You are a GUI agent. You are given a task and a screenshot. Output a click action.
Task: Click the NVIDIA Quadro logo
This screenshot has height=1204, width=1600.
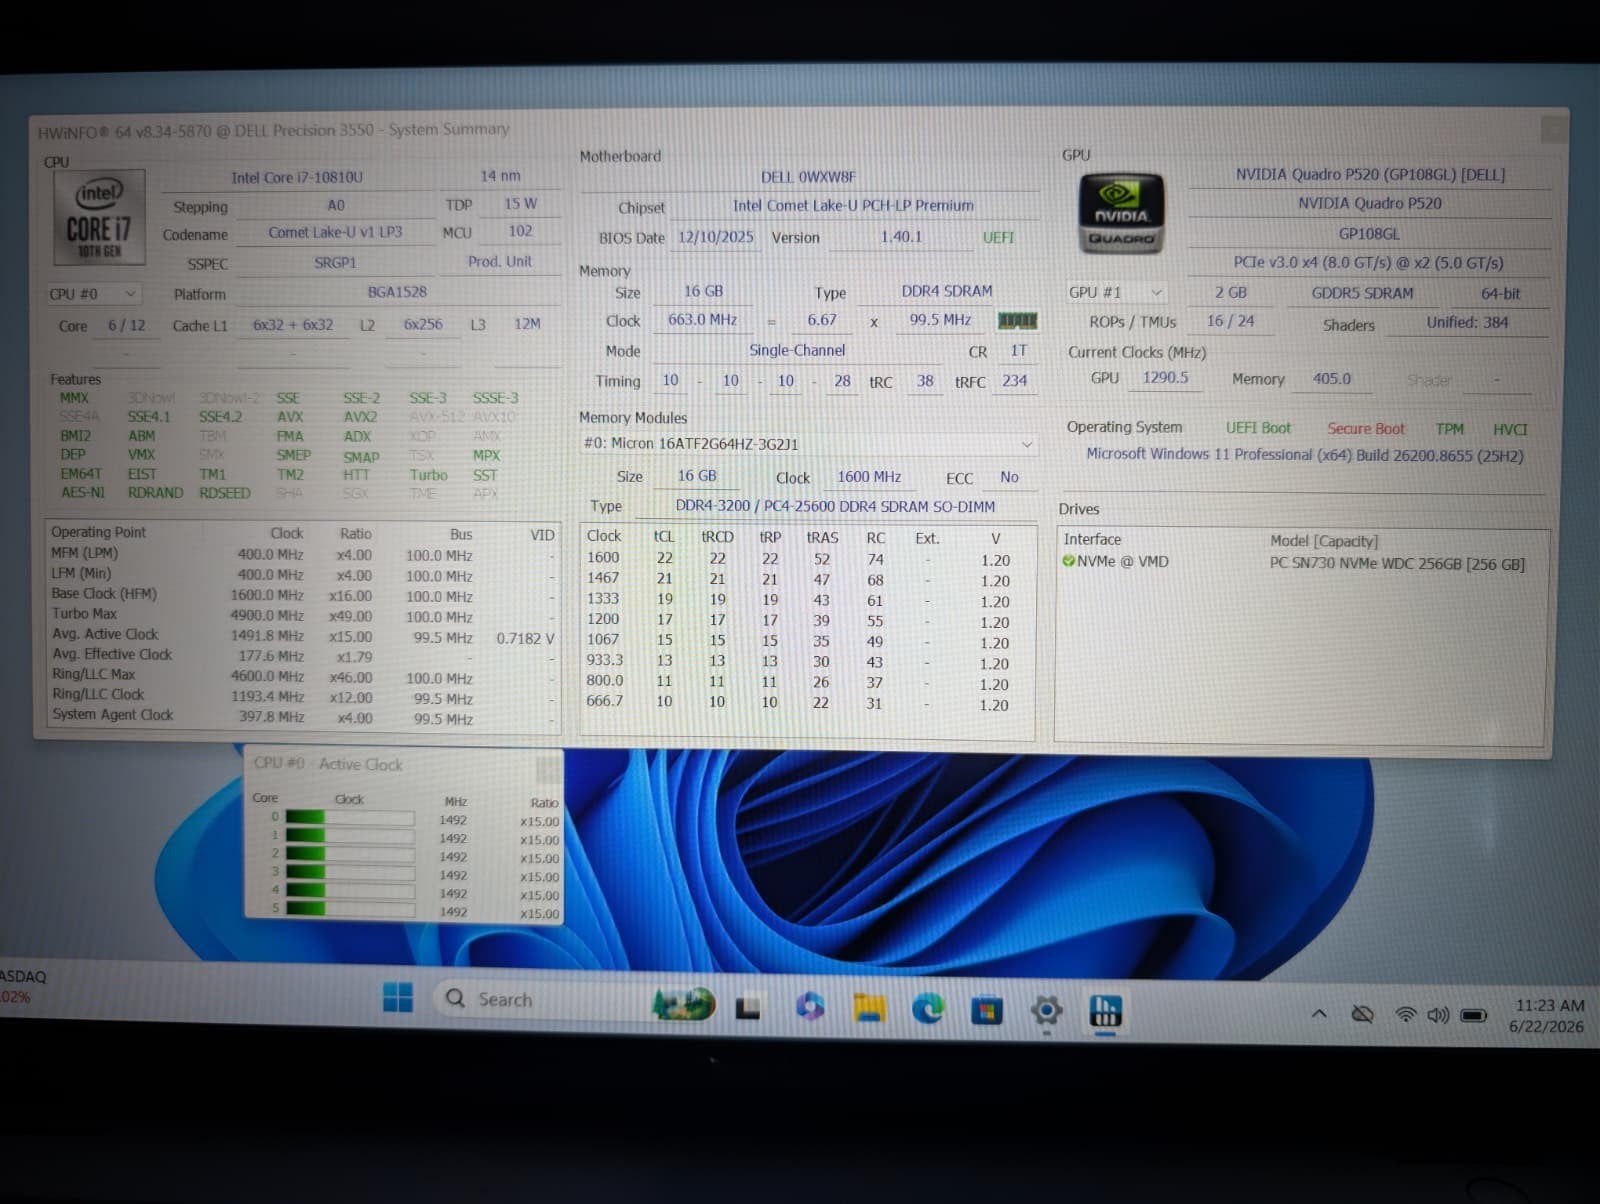[1121, 214]
